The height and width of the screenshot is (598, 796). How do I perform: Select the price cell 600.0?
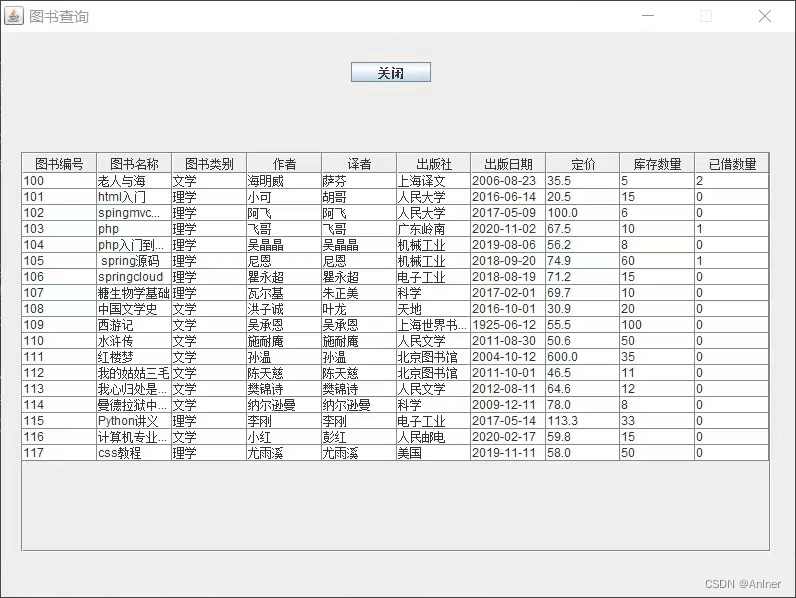(583, 357)
